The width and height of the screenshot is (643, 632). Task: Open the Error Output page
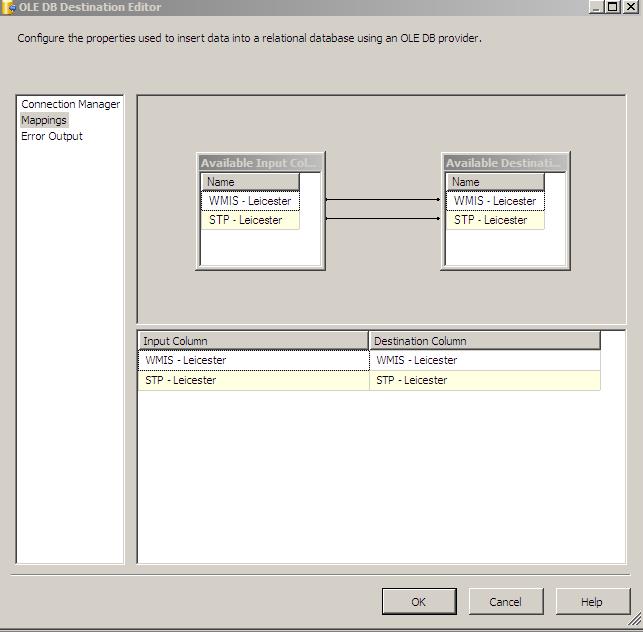tap(52, 136)
